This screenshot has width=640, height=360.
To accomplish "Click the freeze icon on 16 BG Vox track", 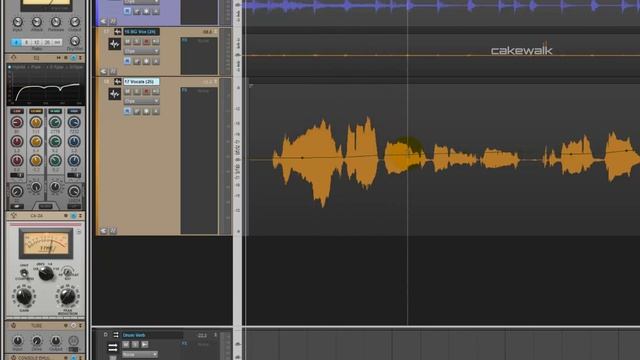I will pos(146,61).
